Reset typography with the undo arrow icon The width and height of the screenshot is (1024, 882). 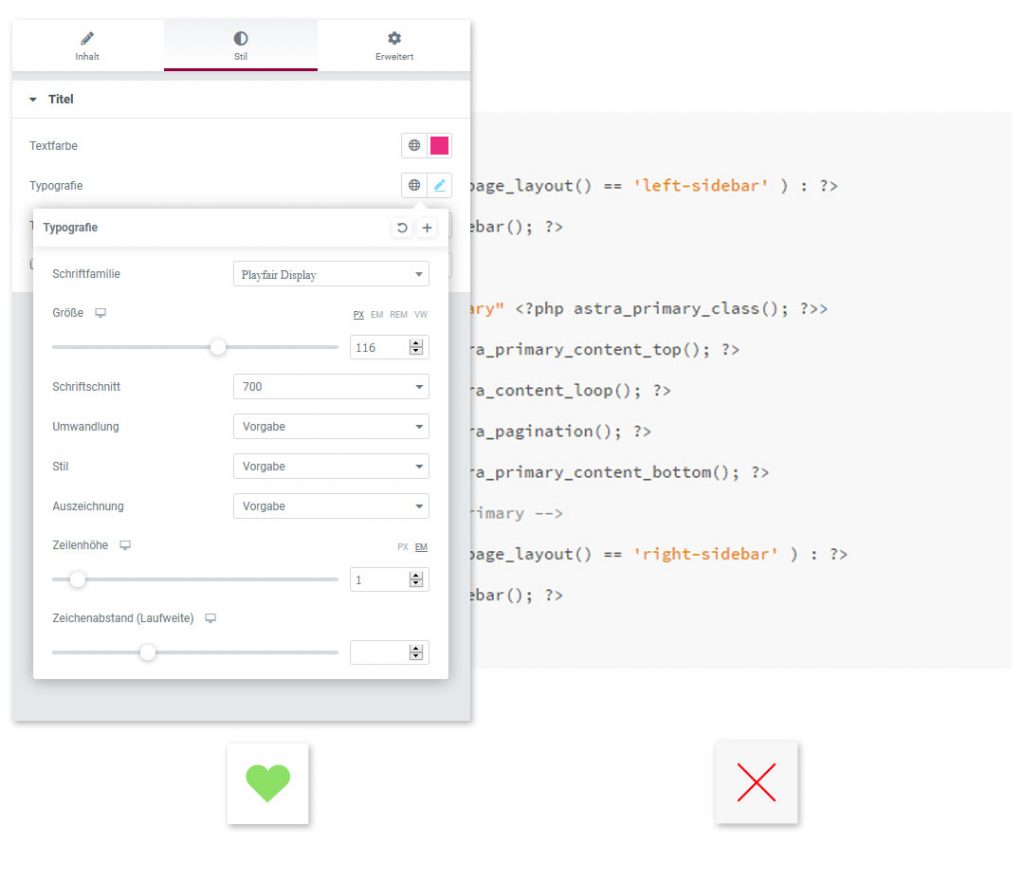402,228
